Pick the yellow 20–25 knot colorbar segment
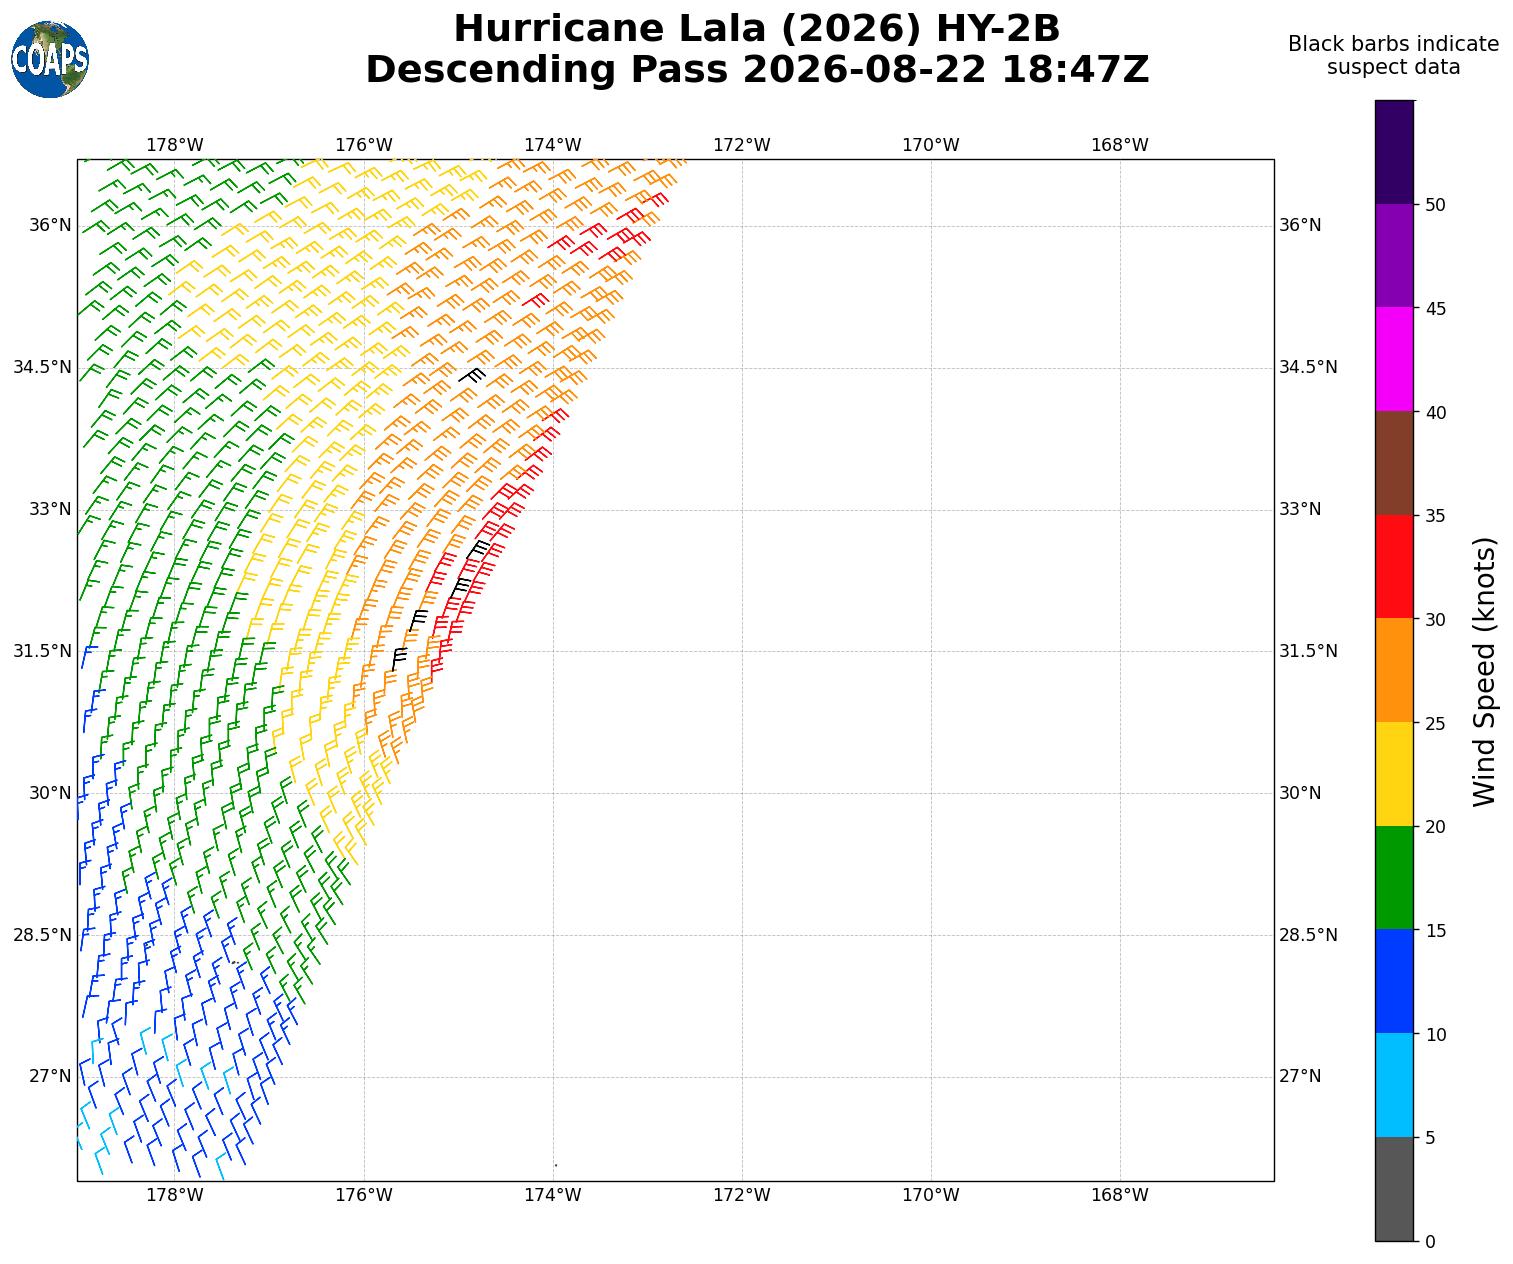The width and height of the screenshot is (1513, 1264). point(1395,774)
